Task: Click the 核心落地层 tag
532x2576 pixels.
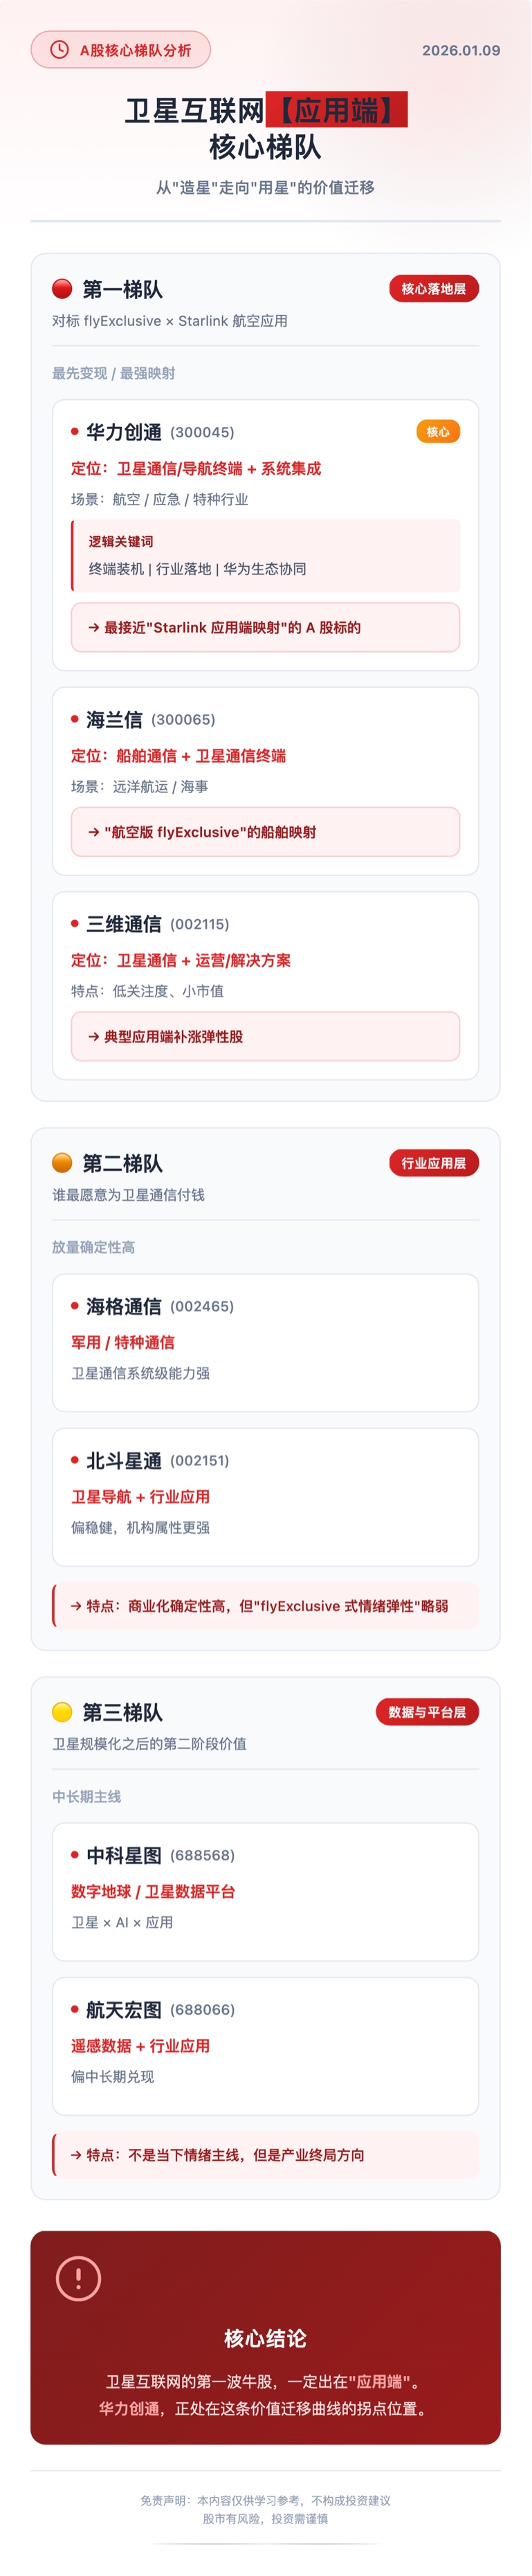Action: coord(433,289)
